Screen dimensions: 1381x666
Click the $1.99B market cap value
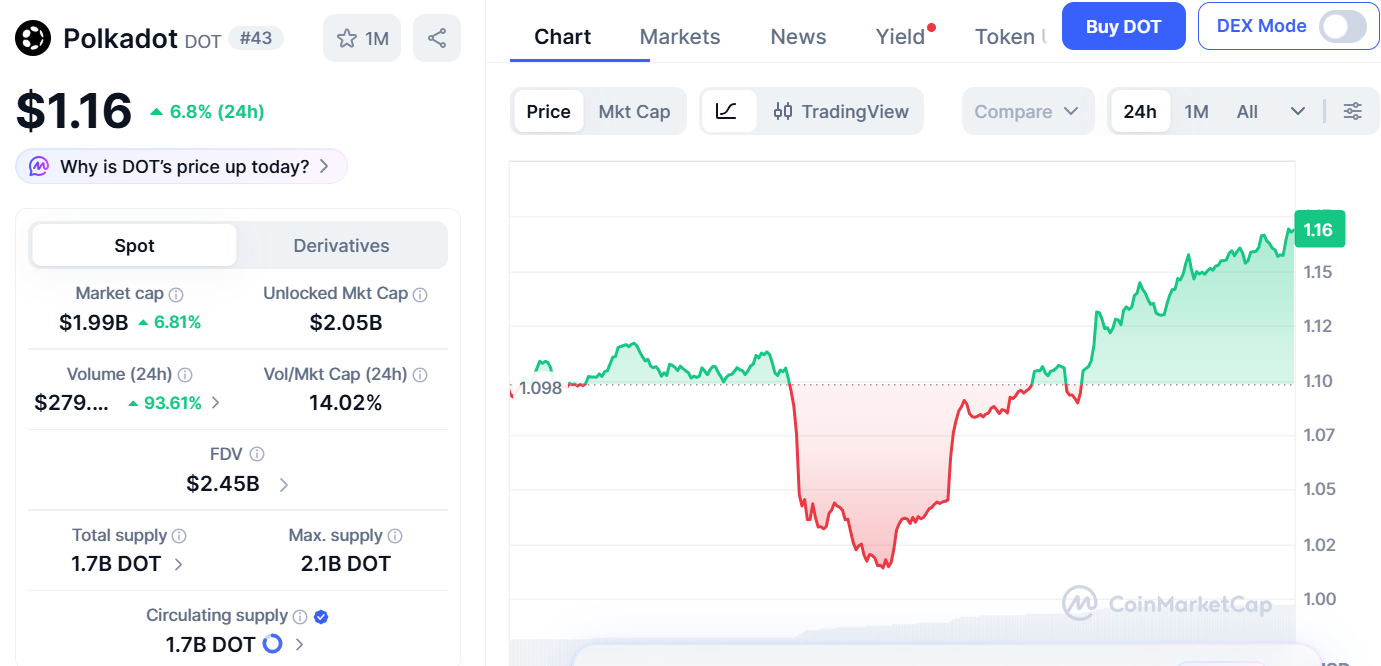point(94,322)
